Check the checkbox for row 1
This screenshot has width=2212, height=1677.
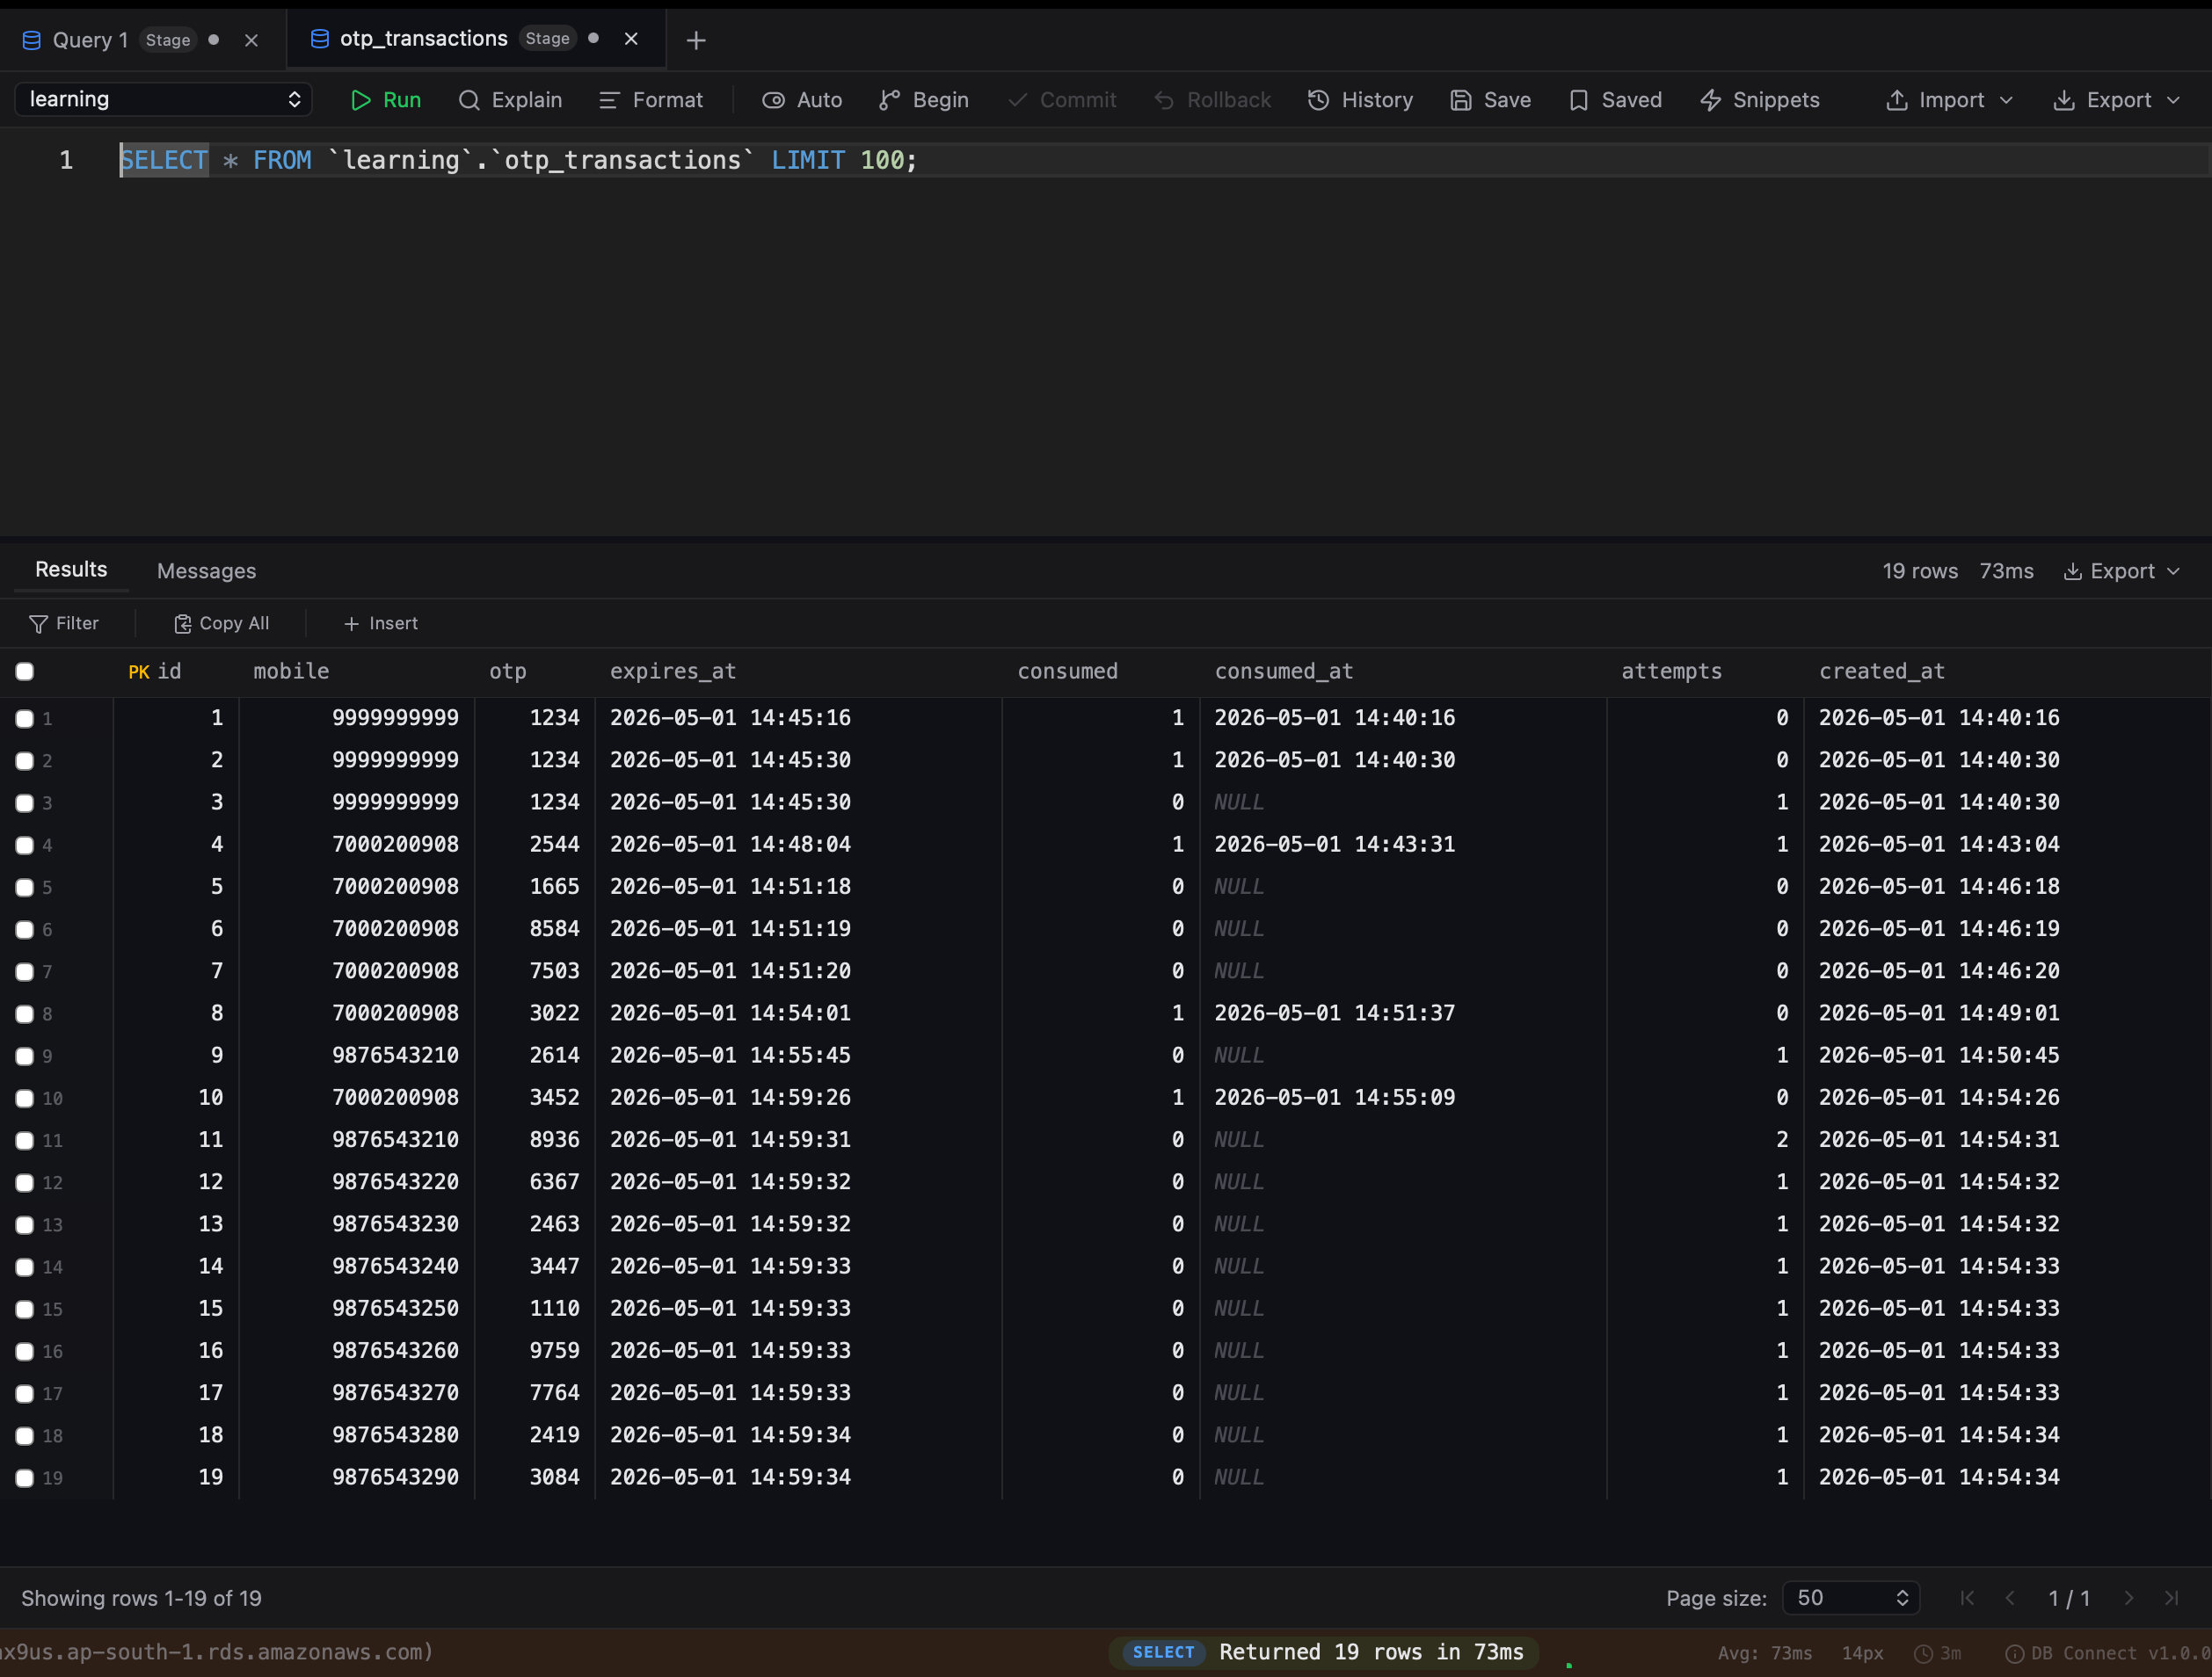(25, 719)
